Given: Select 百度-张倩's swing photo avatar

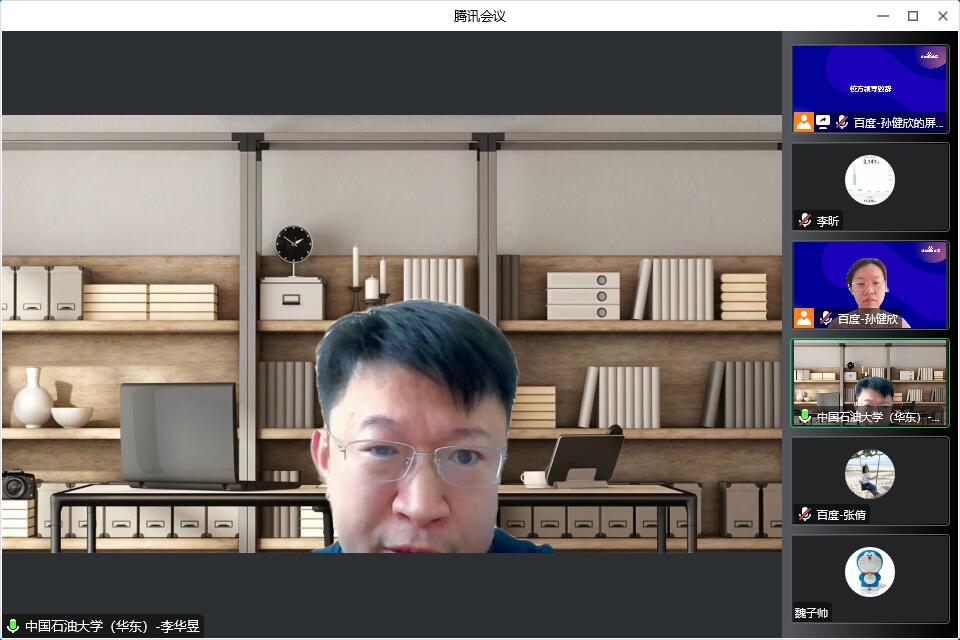Looking at the screenshot, I should (869, 474).
